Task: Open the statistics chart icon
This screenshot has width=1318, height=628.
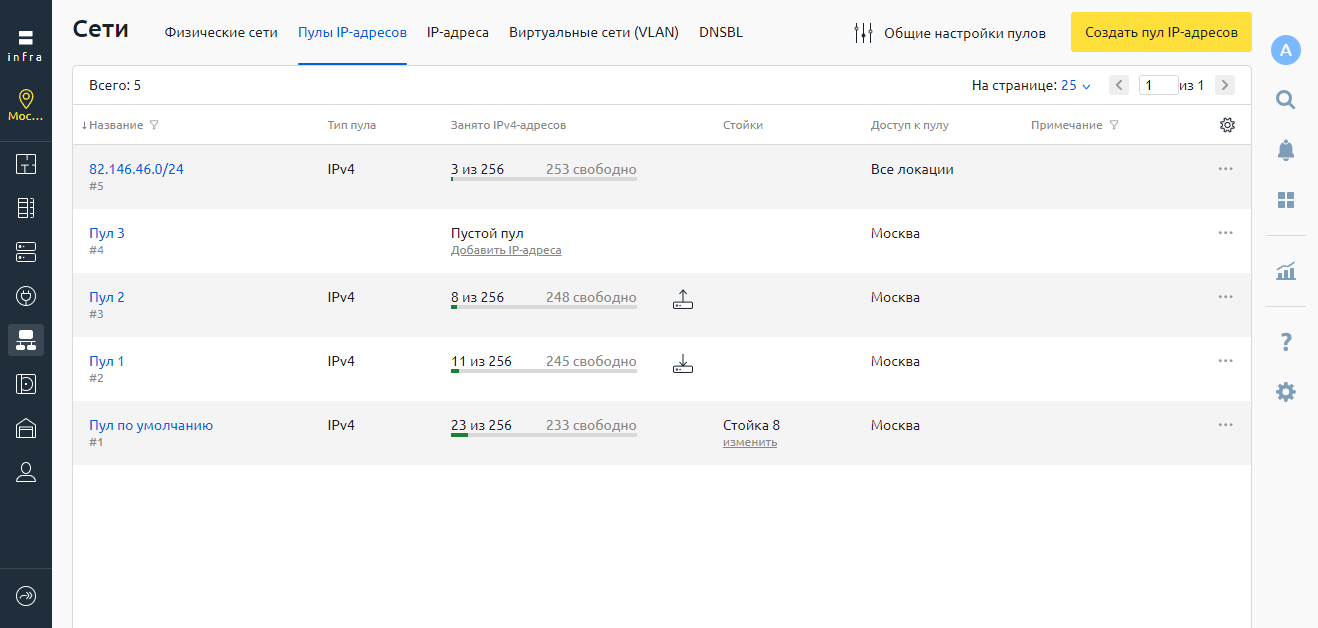Action: coord(1286,270)
